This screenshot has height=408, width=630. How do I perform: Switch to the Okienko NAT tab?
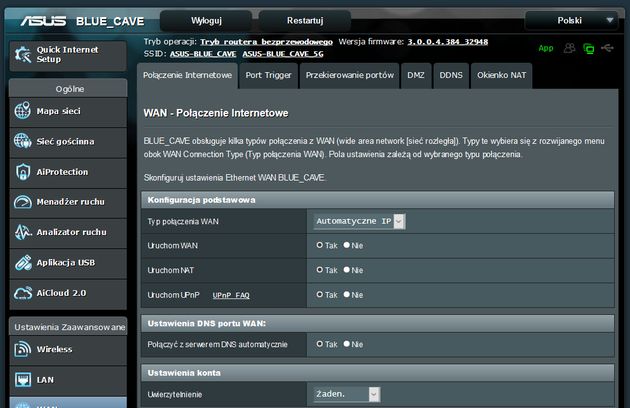(x=501, y=75)
